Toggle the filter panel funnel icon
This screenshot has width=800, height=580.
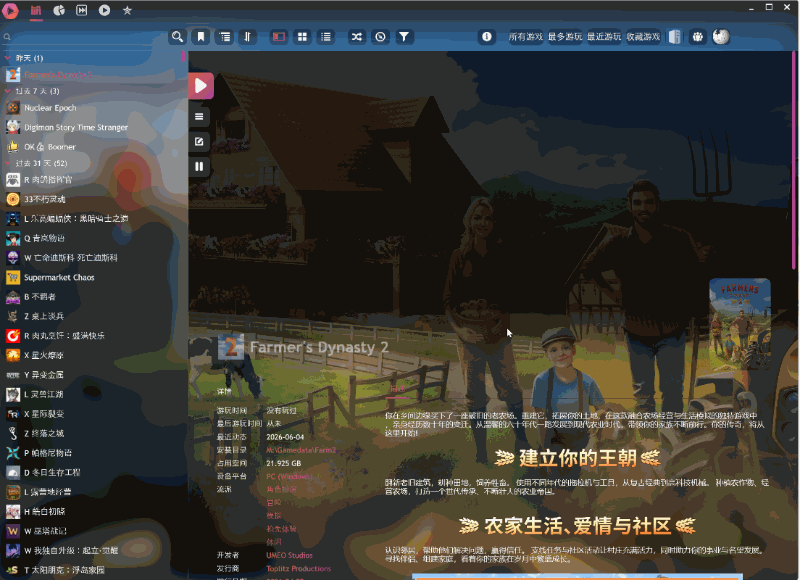point(404,37)
